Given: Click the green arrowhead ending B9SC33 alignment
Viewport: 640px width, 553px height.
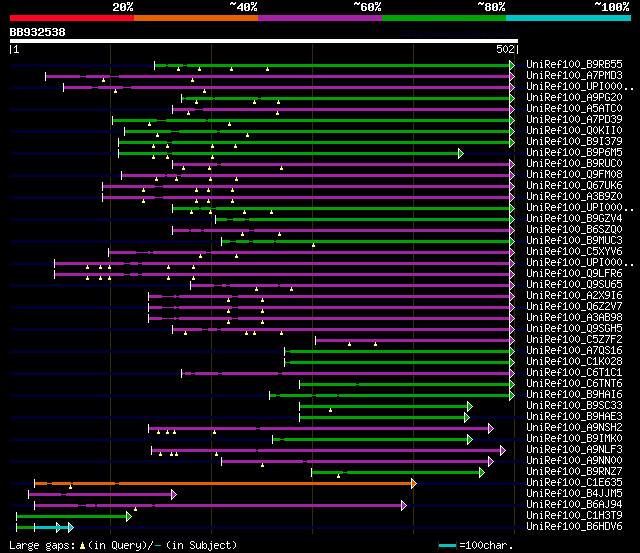Looking at the screenshot, I should coord(470,406).
